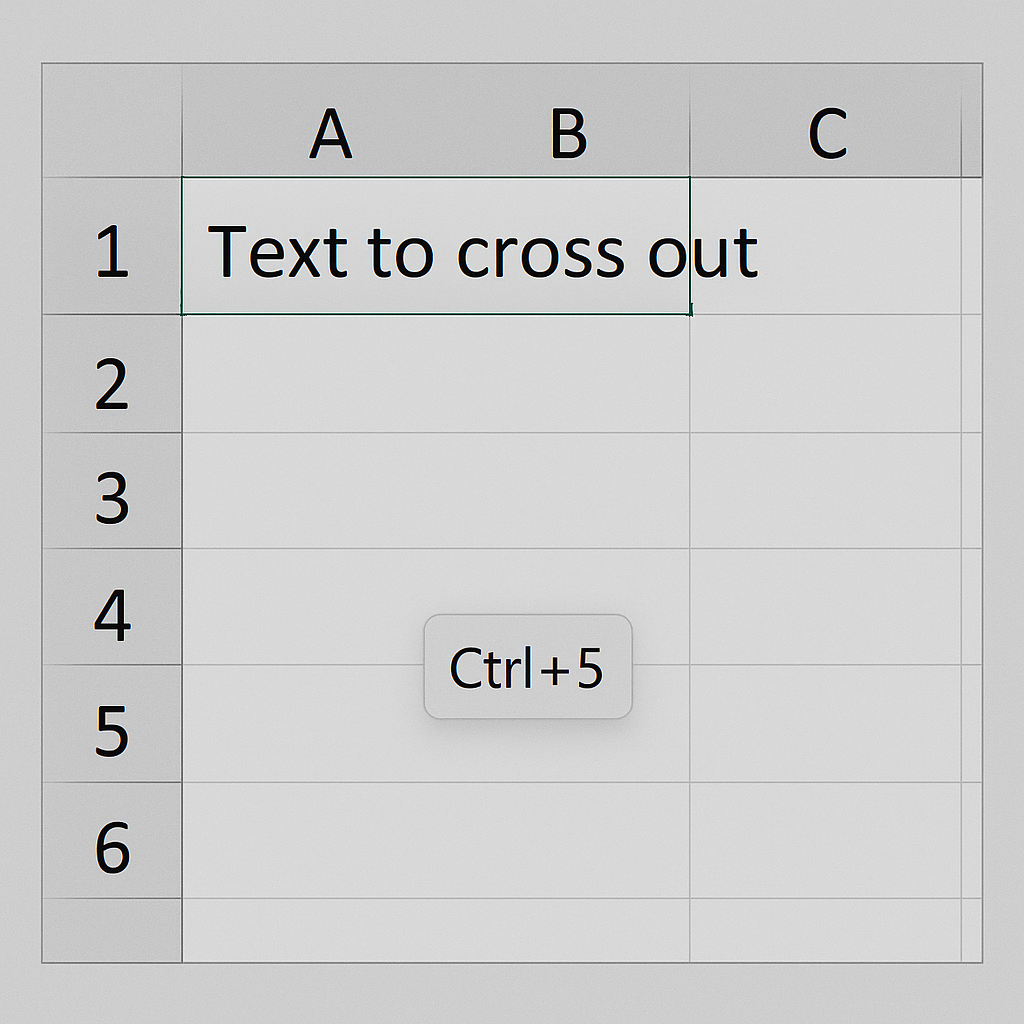
Task: Click the column B header
Action: [568, 133]
